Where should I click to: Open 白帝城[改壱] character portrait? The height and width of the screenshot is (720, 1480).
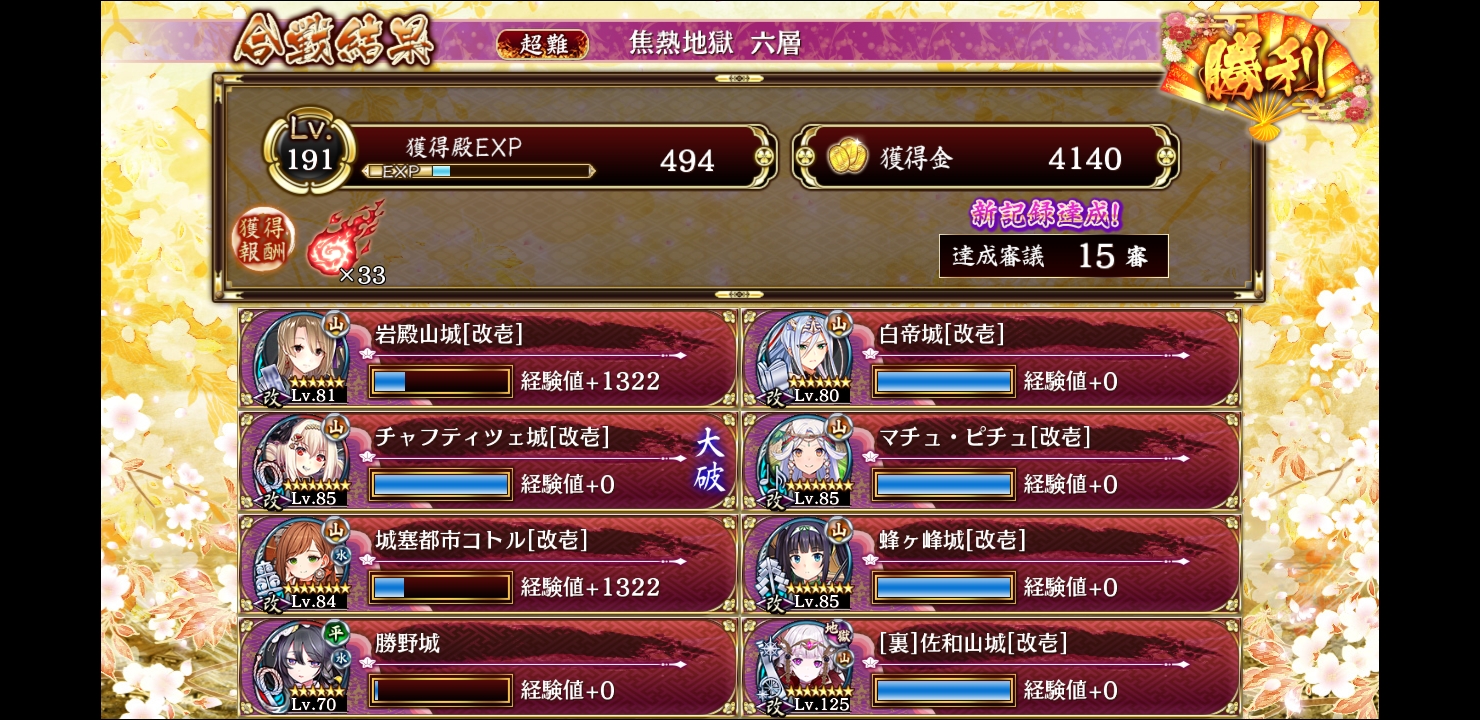click(x=803, y=358)
